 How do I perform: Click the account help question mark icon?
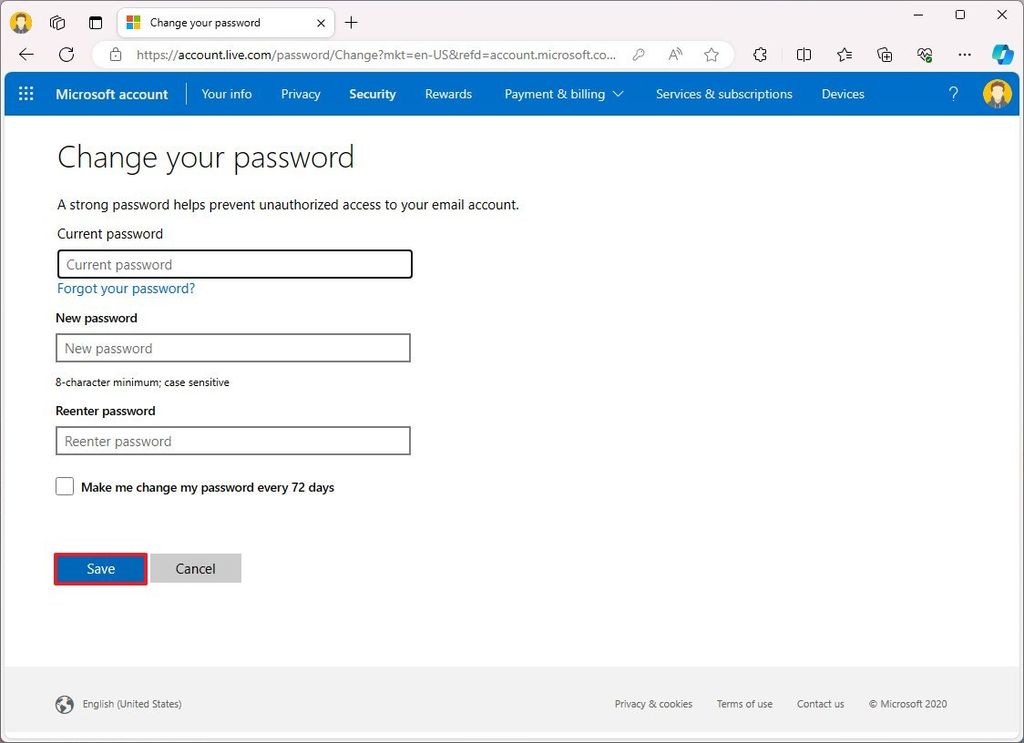pos(953,93)
